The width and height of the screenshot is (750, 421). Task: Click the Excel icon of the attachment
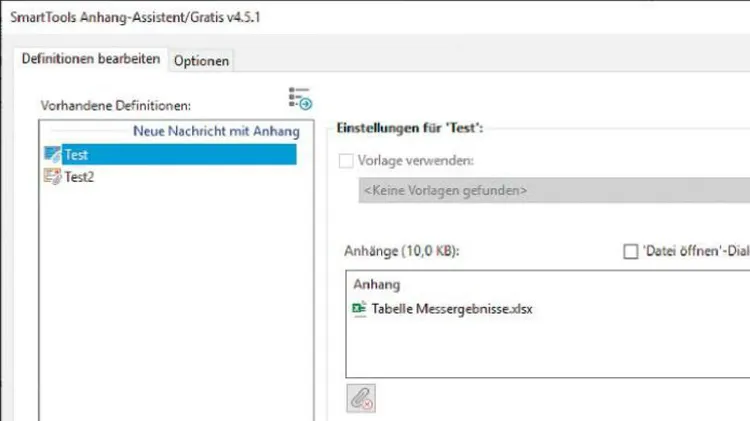pyautogui.click(x=359, y=309)
